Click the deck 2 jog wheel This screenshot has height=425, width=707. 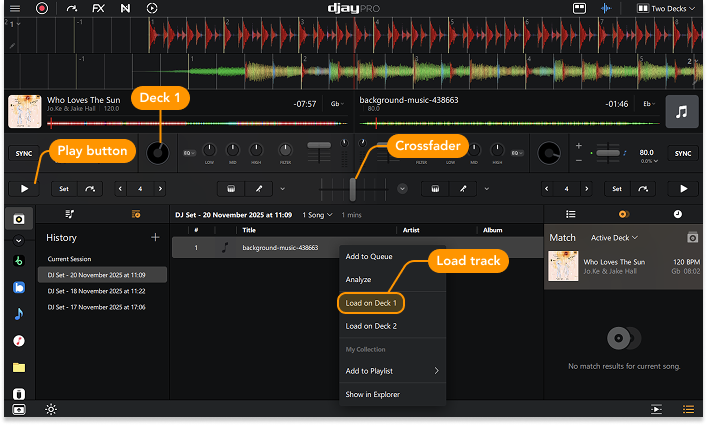pos(549,153)
